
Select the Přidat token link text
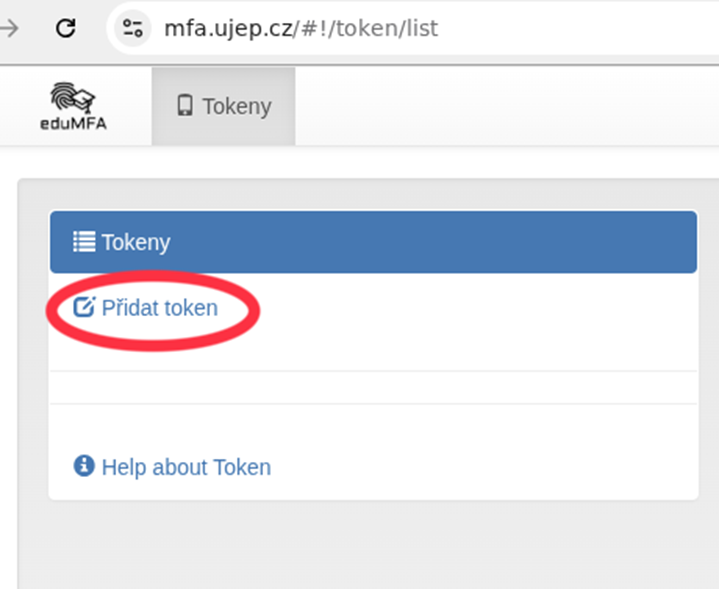[x=159, y=308]
